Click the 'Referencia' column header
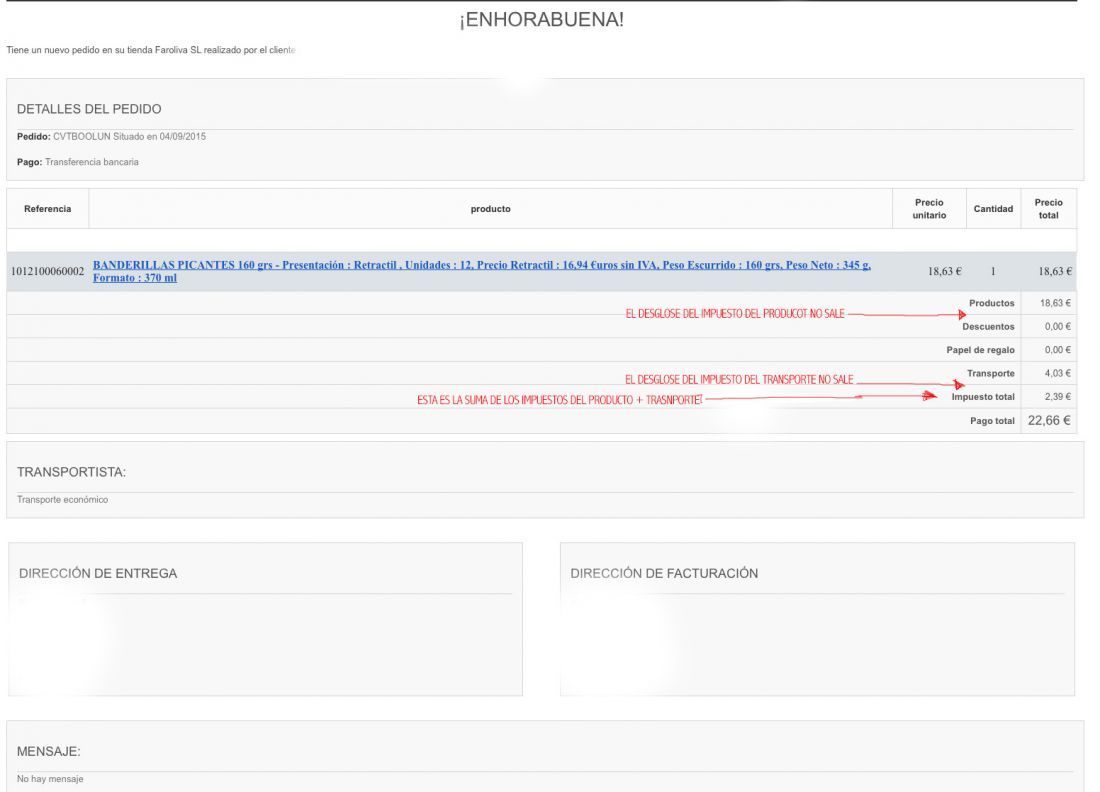The height and width of the screenshot is (792, 1100). pos(48,209)
